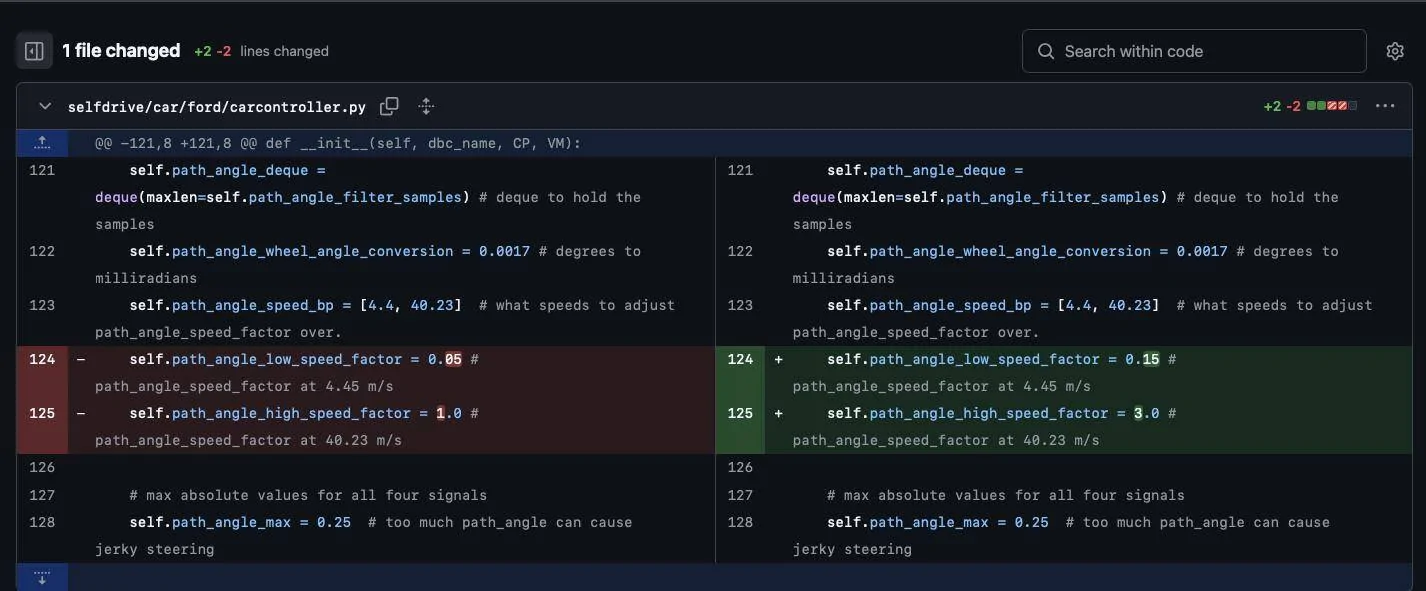Open the file's three-dot more options menu
This screenshot has height=591, width=1426.
point(1384,106)
